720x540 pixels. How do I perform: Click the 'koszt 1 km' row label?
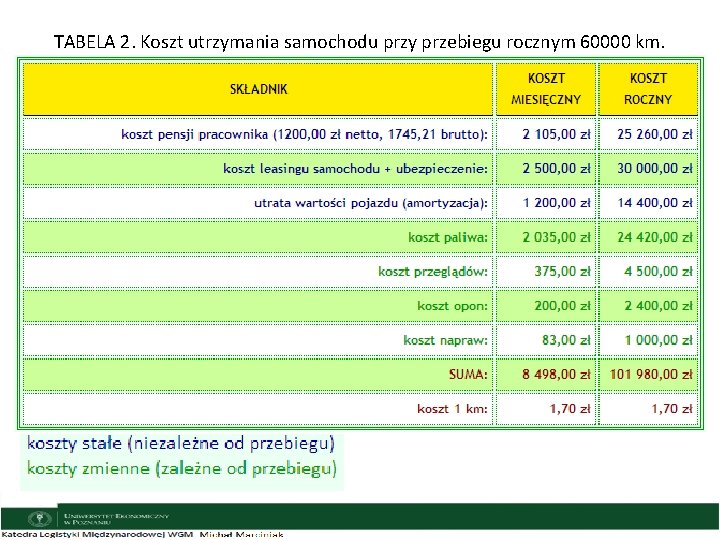click(452, 409)
